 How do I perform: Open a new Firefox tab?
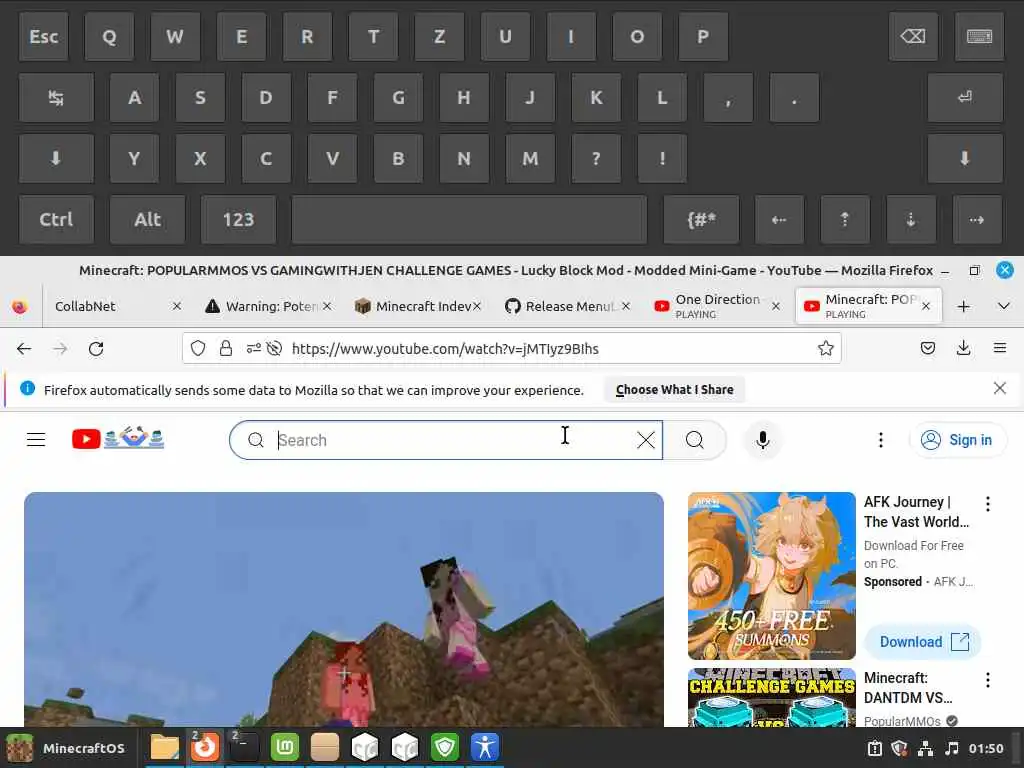963,306
